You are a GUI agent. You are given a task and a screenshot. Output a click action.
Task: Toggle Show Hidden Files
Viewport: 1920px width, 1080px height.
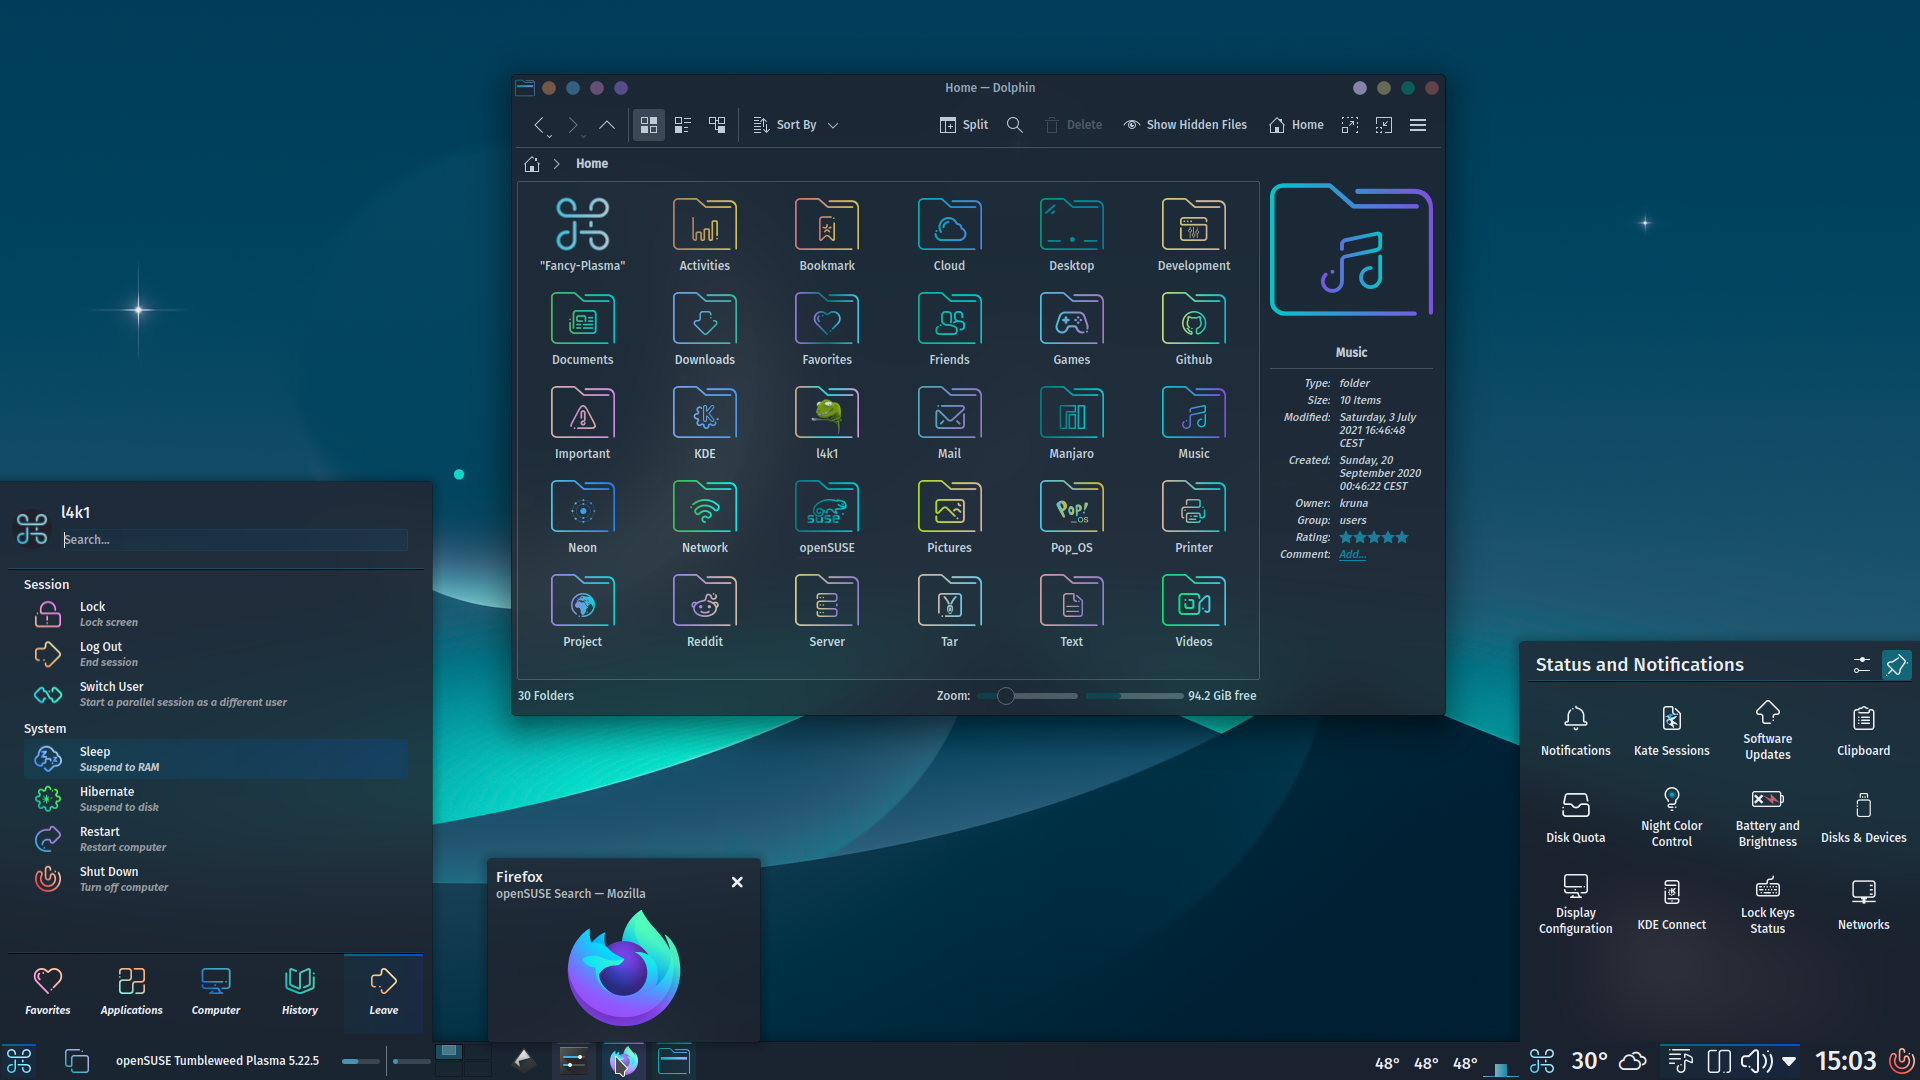[x=1184, y=124]
